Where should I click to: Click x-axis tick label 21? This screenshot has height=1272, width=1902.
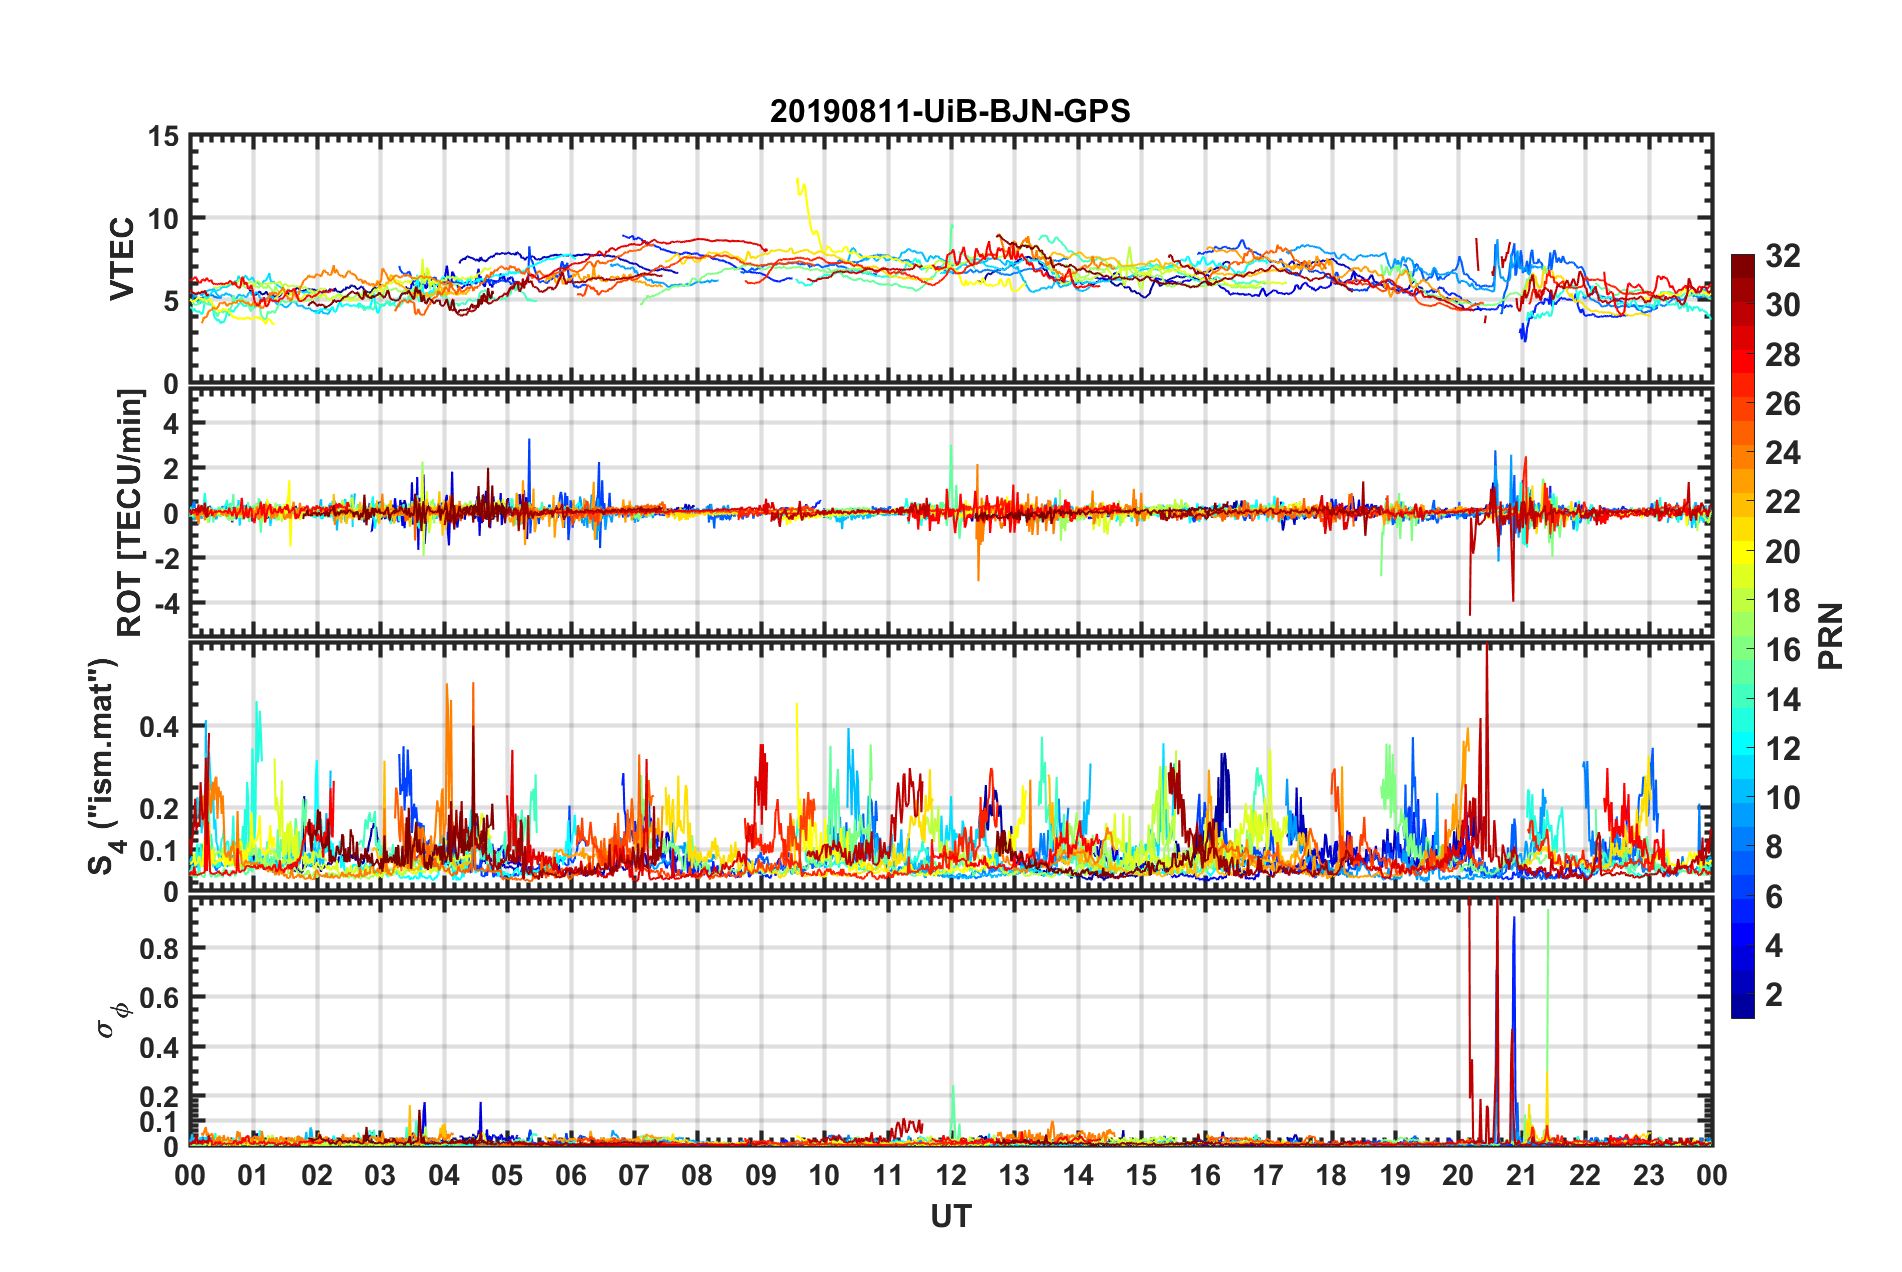pos(1521,1175)
